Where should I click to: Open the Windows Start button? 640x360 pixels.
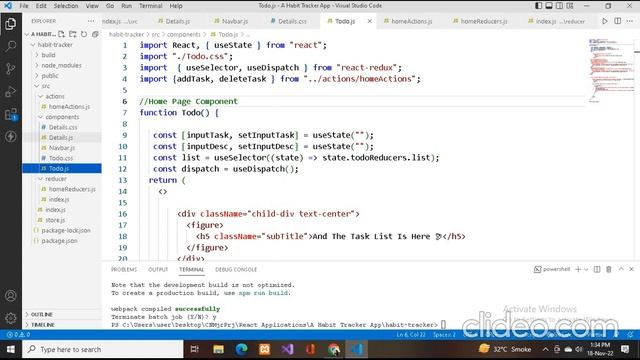coord(11,349)
